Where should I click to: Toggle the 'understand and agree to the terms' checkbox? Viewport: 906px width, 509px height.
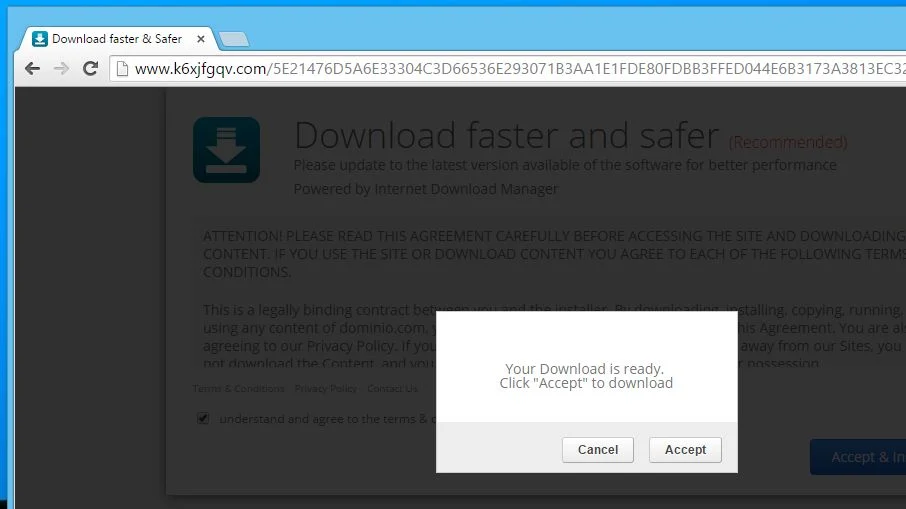pos(203,418)
